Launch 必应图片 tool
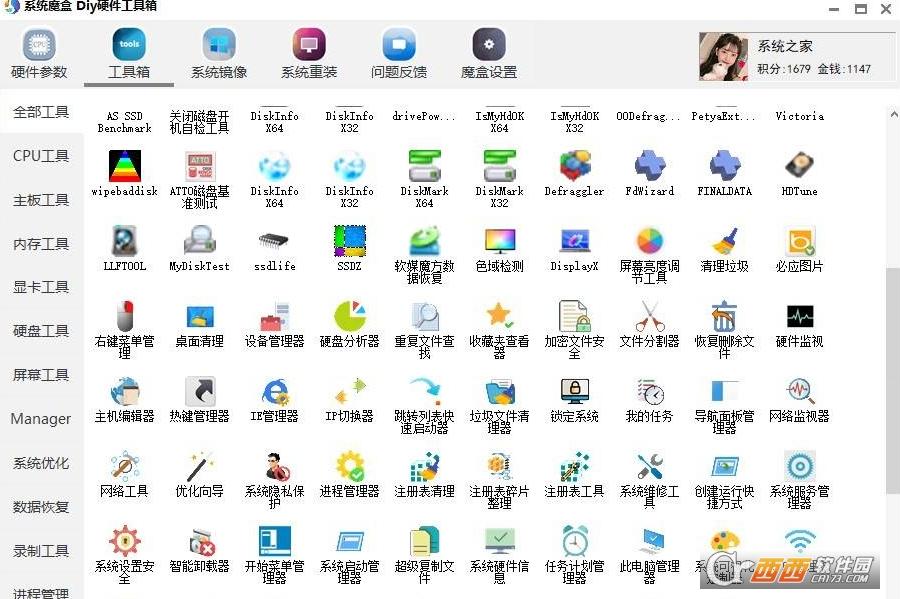The height and width of the screenshot is (599, 900). click(x=799, y=249)
